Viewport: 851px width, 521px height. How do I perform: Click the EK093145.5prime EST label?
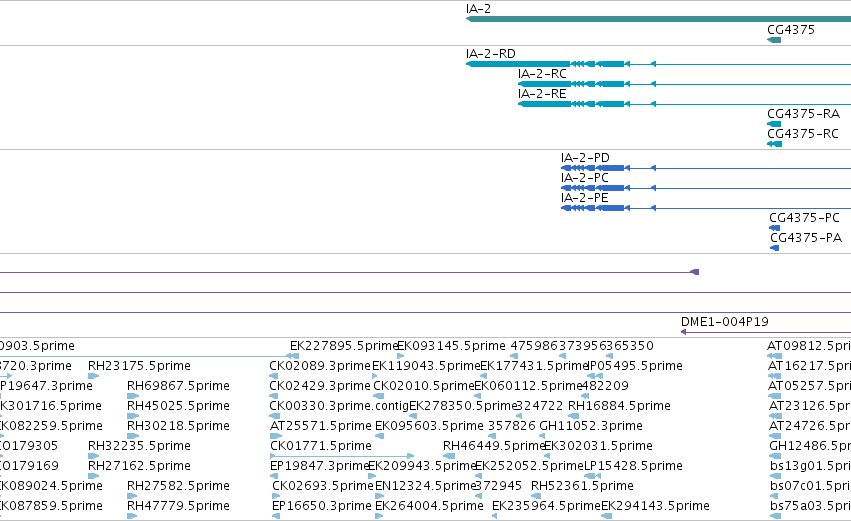click(452, 346)
